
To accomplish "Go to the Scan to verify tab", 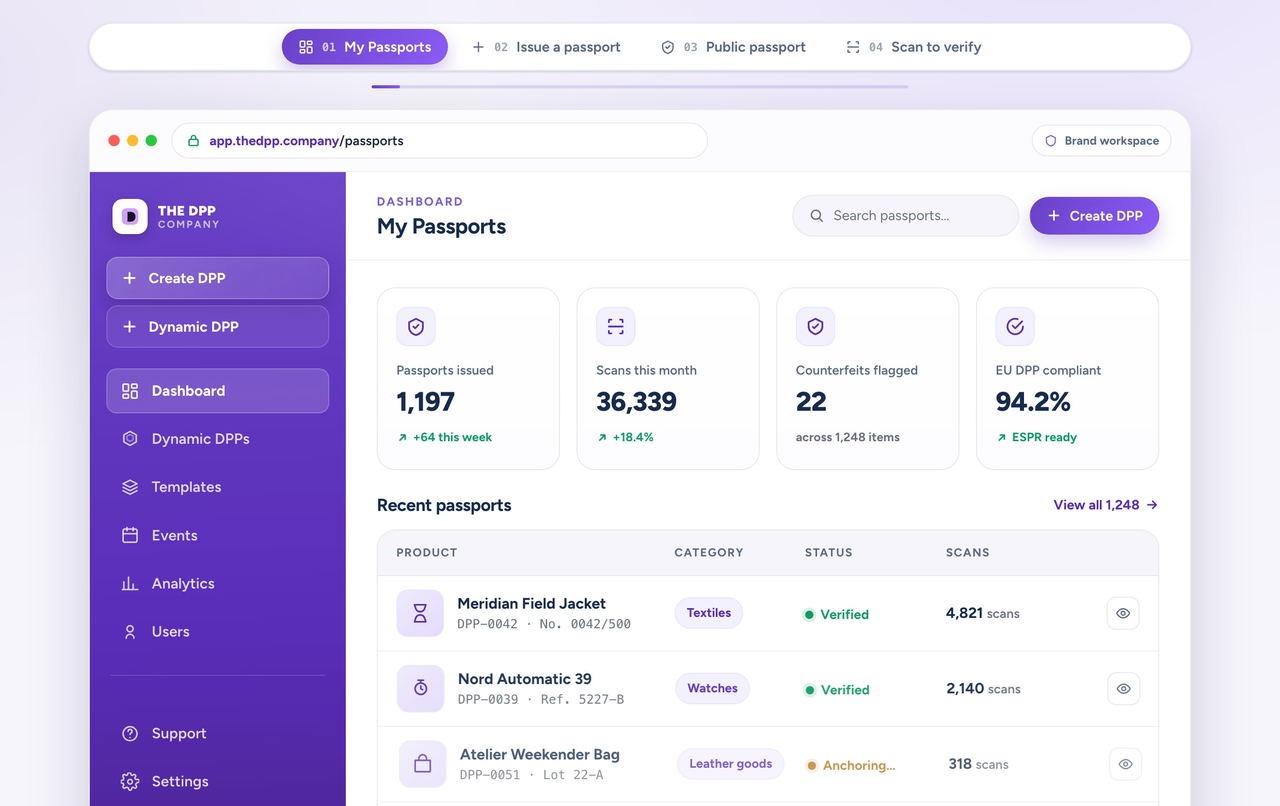I will [x=914, y=47].
